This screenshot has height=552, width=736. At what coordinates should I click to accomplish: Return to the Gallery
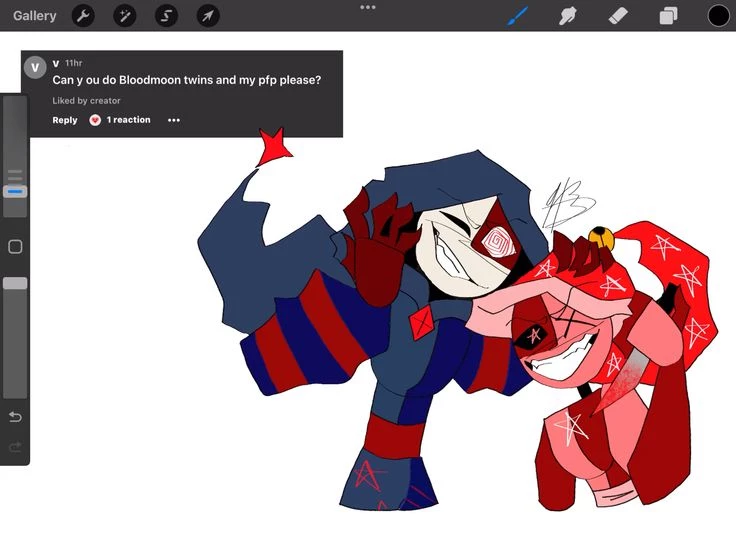(x=35, y=16)
